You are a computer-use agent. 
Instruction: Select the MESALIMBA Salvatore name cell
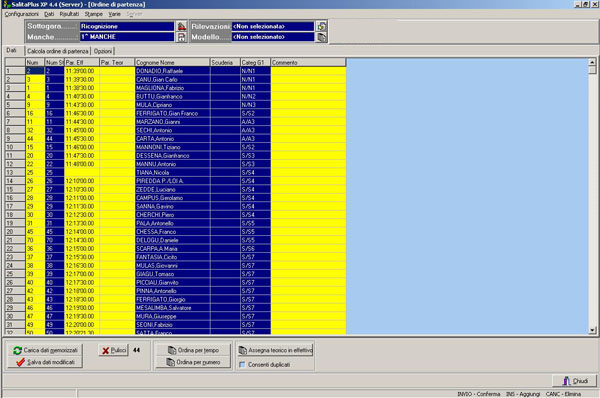(172, 308)
